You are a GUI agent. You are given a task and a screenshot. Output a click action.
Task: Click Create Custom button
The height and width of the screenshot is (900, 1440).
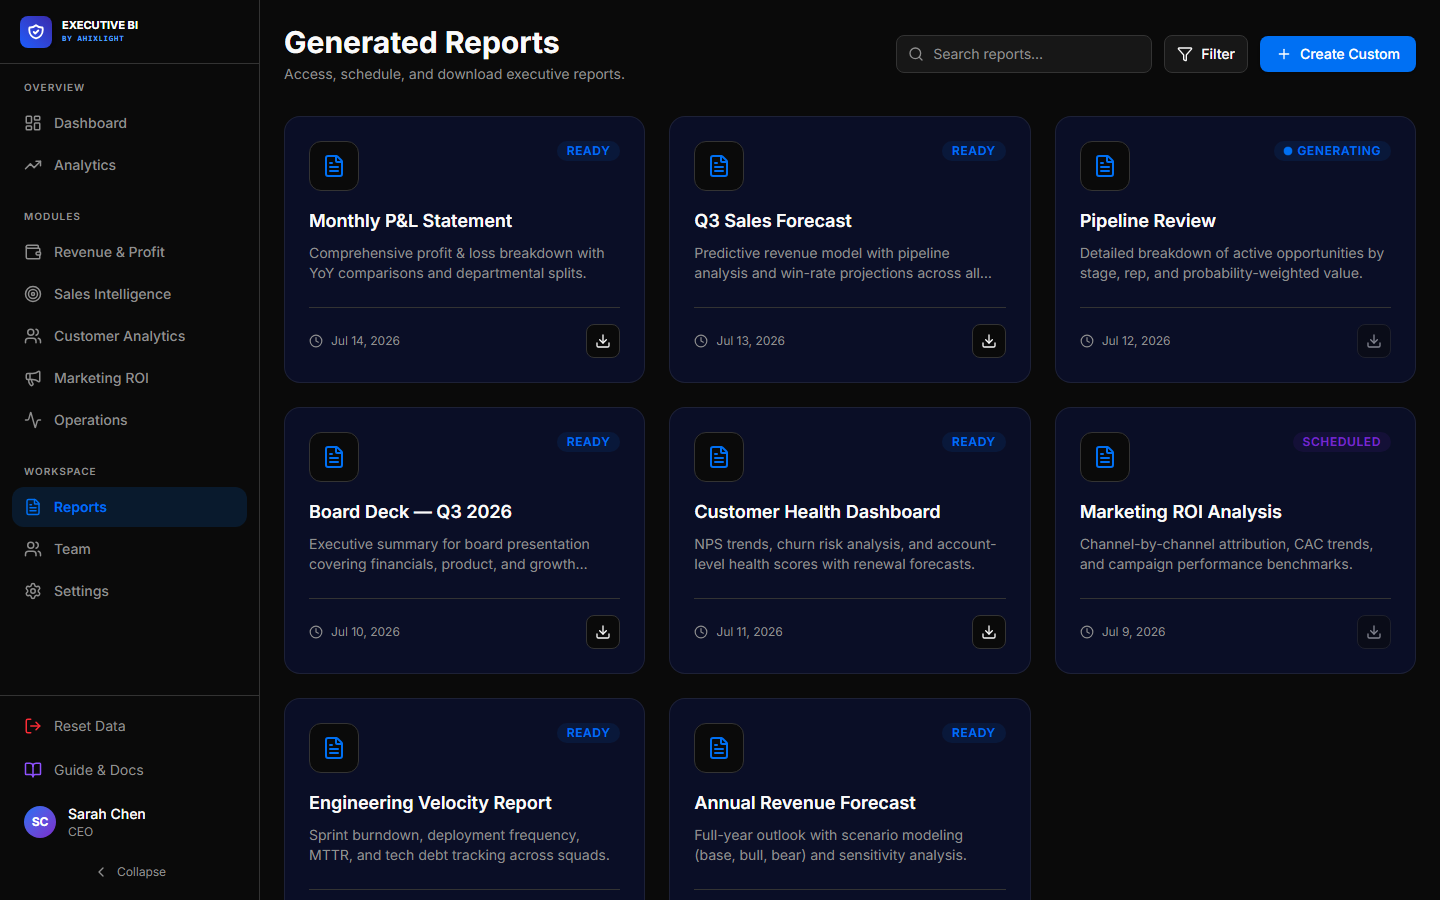tap(1338, 54)
